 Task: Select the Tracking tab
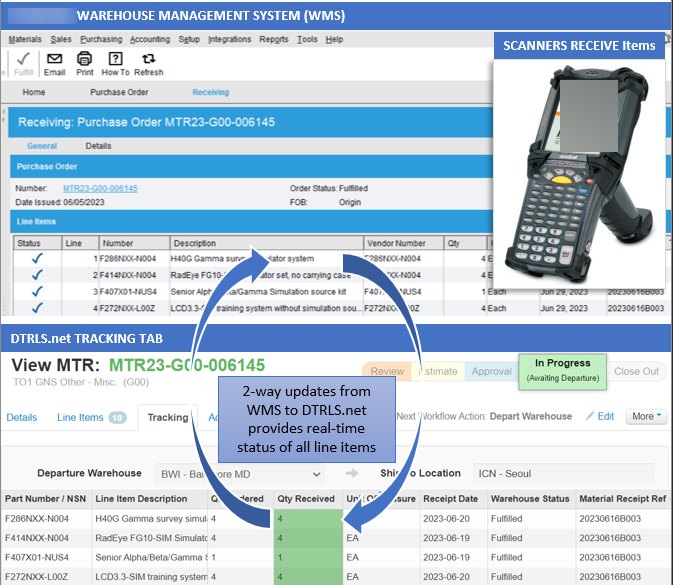tap(168, 417)
